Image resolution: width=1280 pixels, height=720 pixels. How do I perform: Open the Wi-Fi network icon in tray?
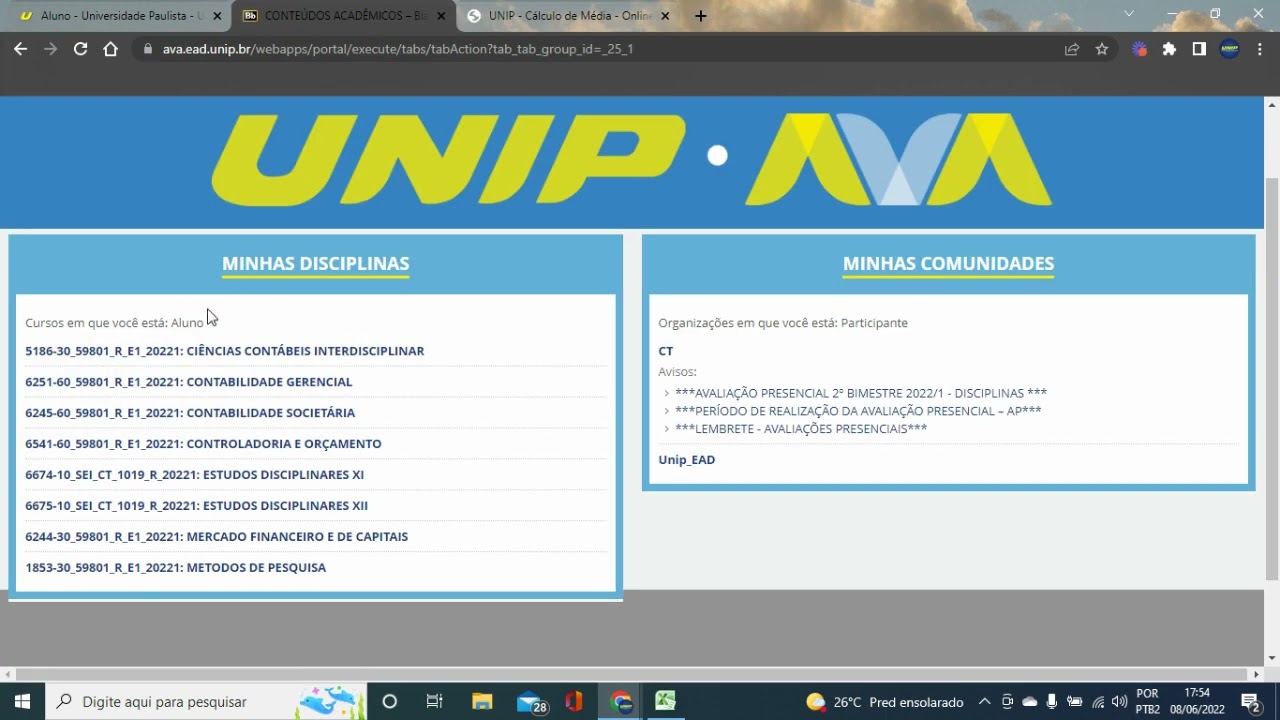[x=1098, y=702]
